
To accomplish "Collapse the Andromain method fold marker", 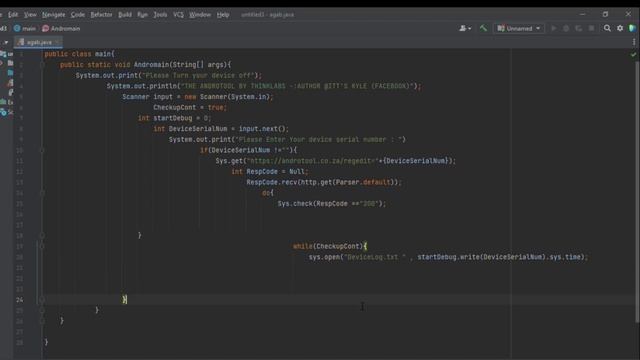I will 42,64.
